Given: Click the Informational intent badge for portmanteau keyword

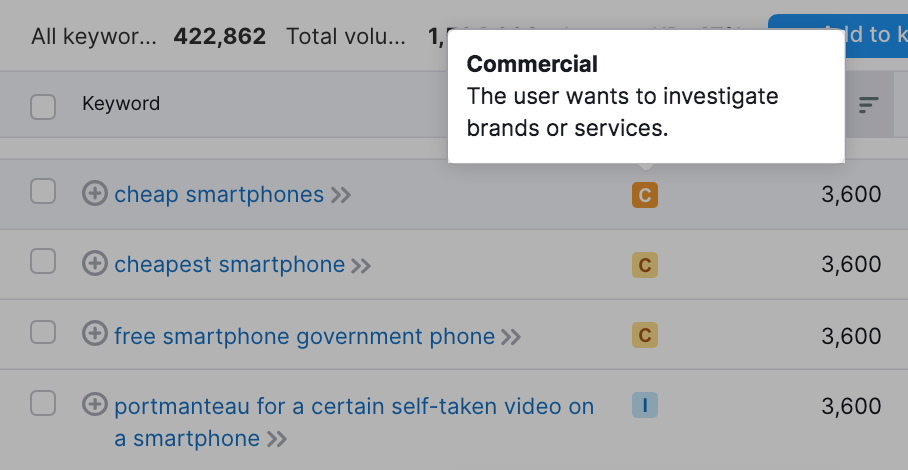Looking at the screenshot, I should pyautogui.click(x=645, y=405).
